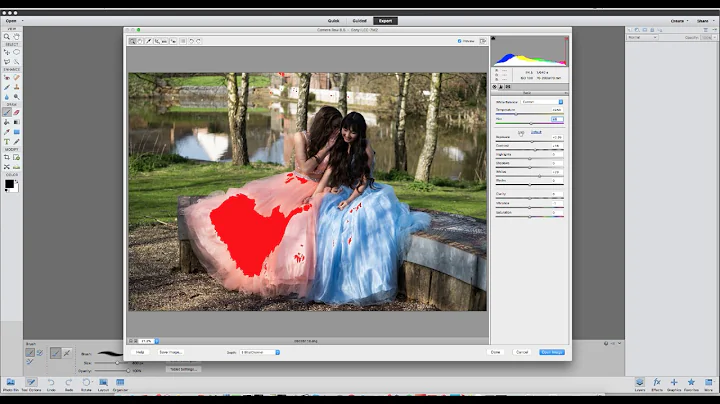Select the Spot Healing Brush tool
The width and height of the screenshot is (720, 404).
17,77
